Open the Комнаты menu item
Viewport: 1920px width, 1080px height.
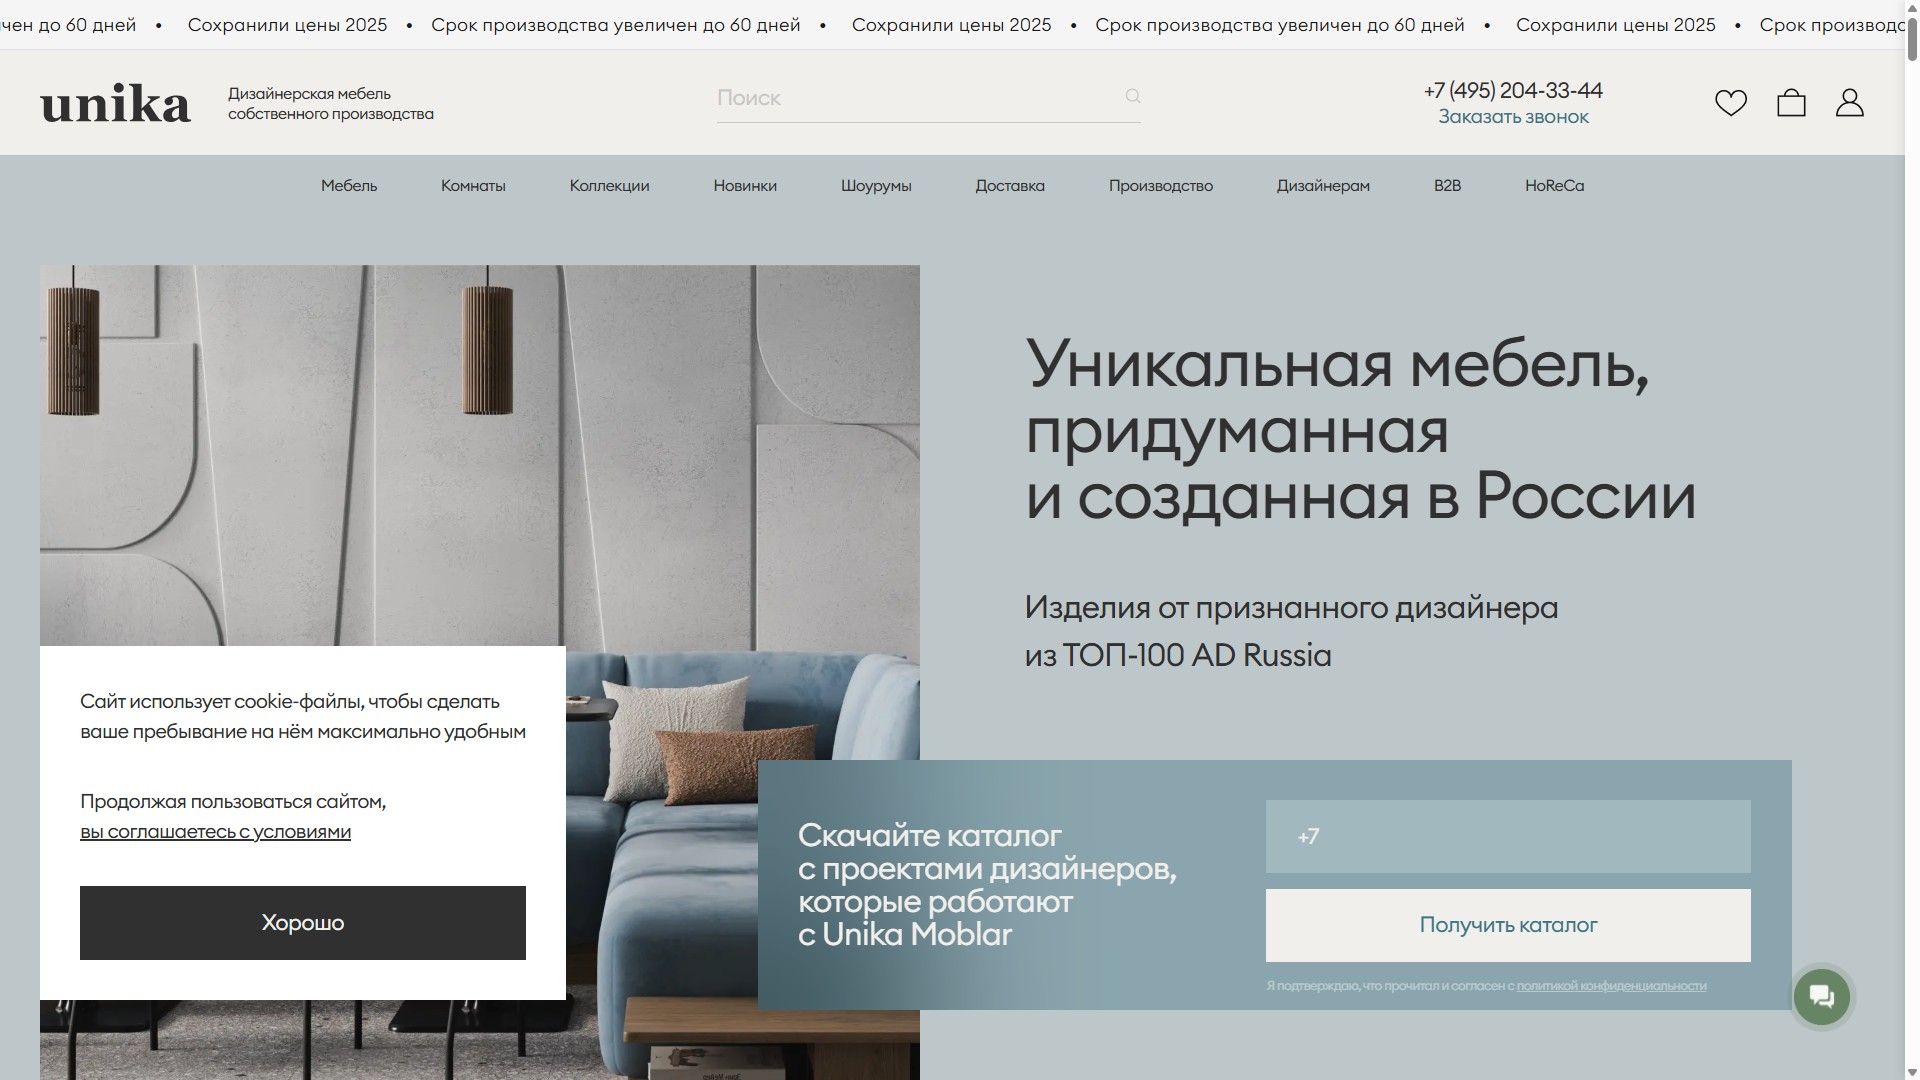point(473,186)
